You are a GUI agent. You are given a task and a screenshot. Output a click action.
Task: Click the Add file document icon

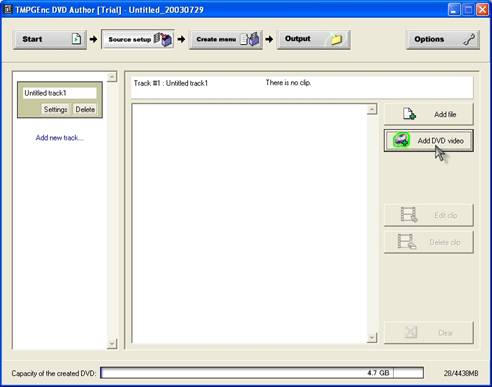tap(409, 114)
